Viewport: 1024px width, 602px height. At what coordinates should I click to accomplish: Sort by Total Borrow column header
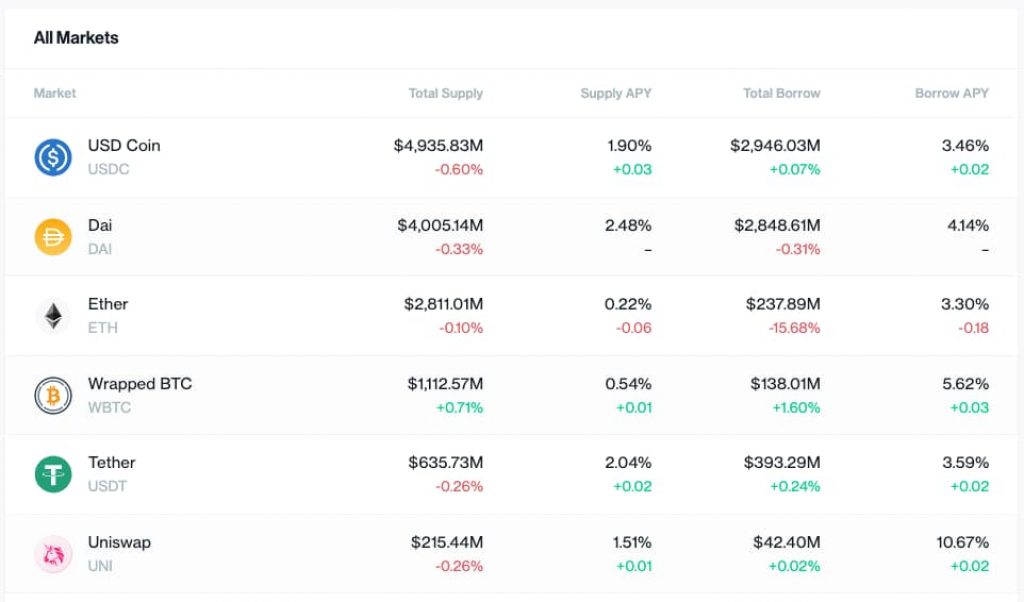click(781, 93)
